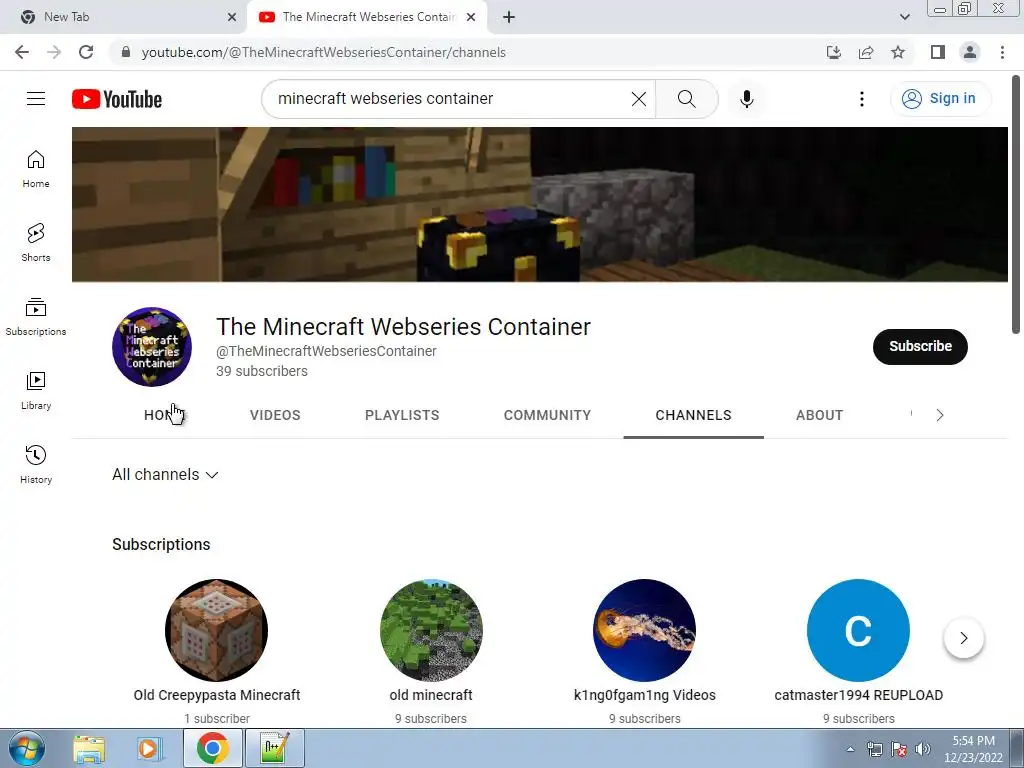Viewport: 1024px width, 768px height.
Task: Open Library in the left sidebar
Action: click(36, 391)
